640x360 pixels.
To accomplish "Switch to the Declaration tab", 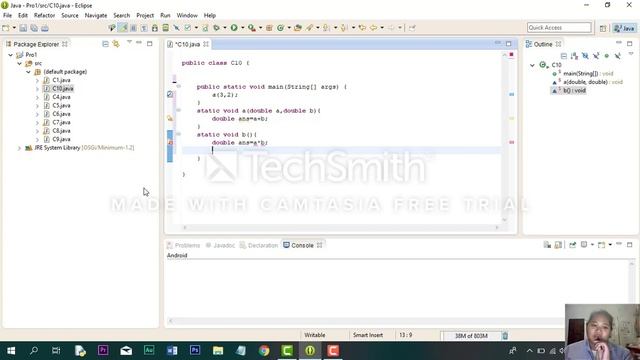I will (259, 245).
